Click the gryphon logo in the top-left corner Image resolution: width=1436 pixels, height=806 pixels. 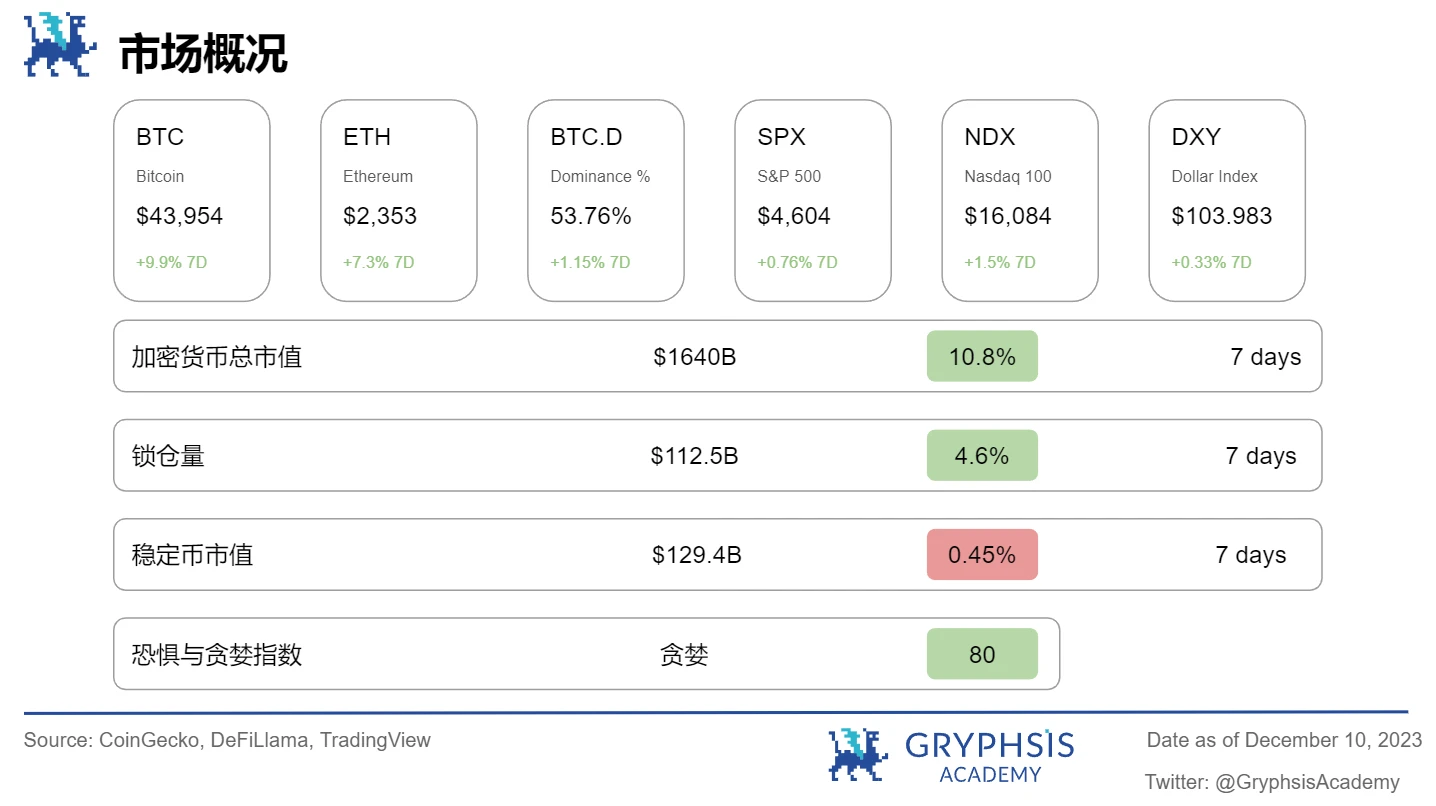click(60, 46)
